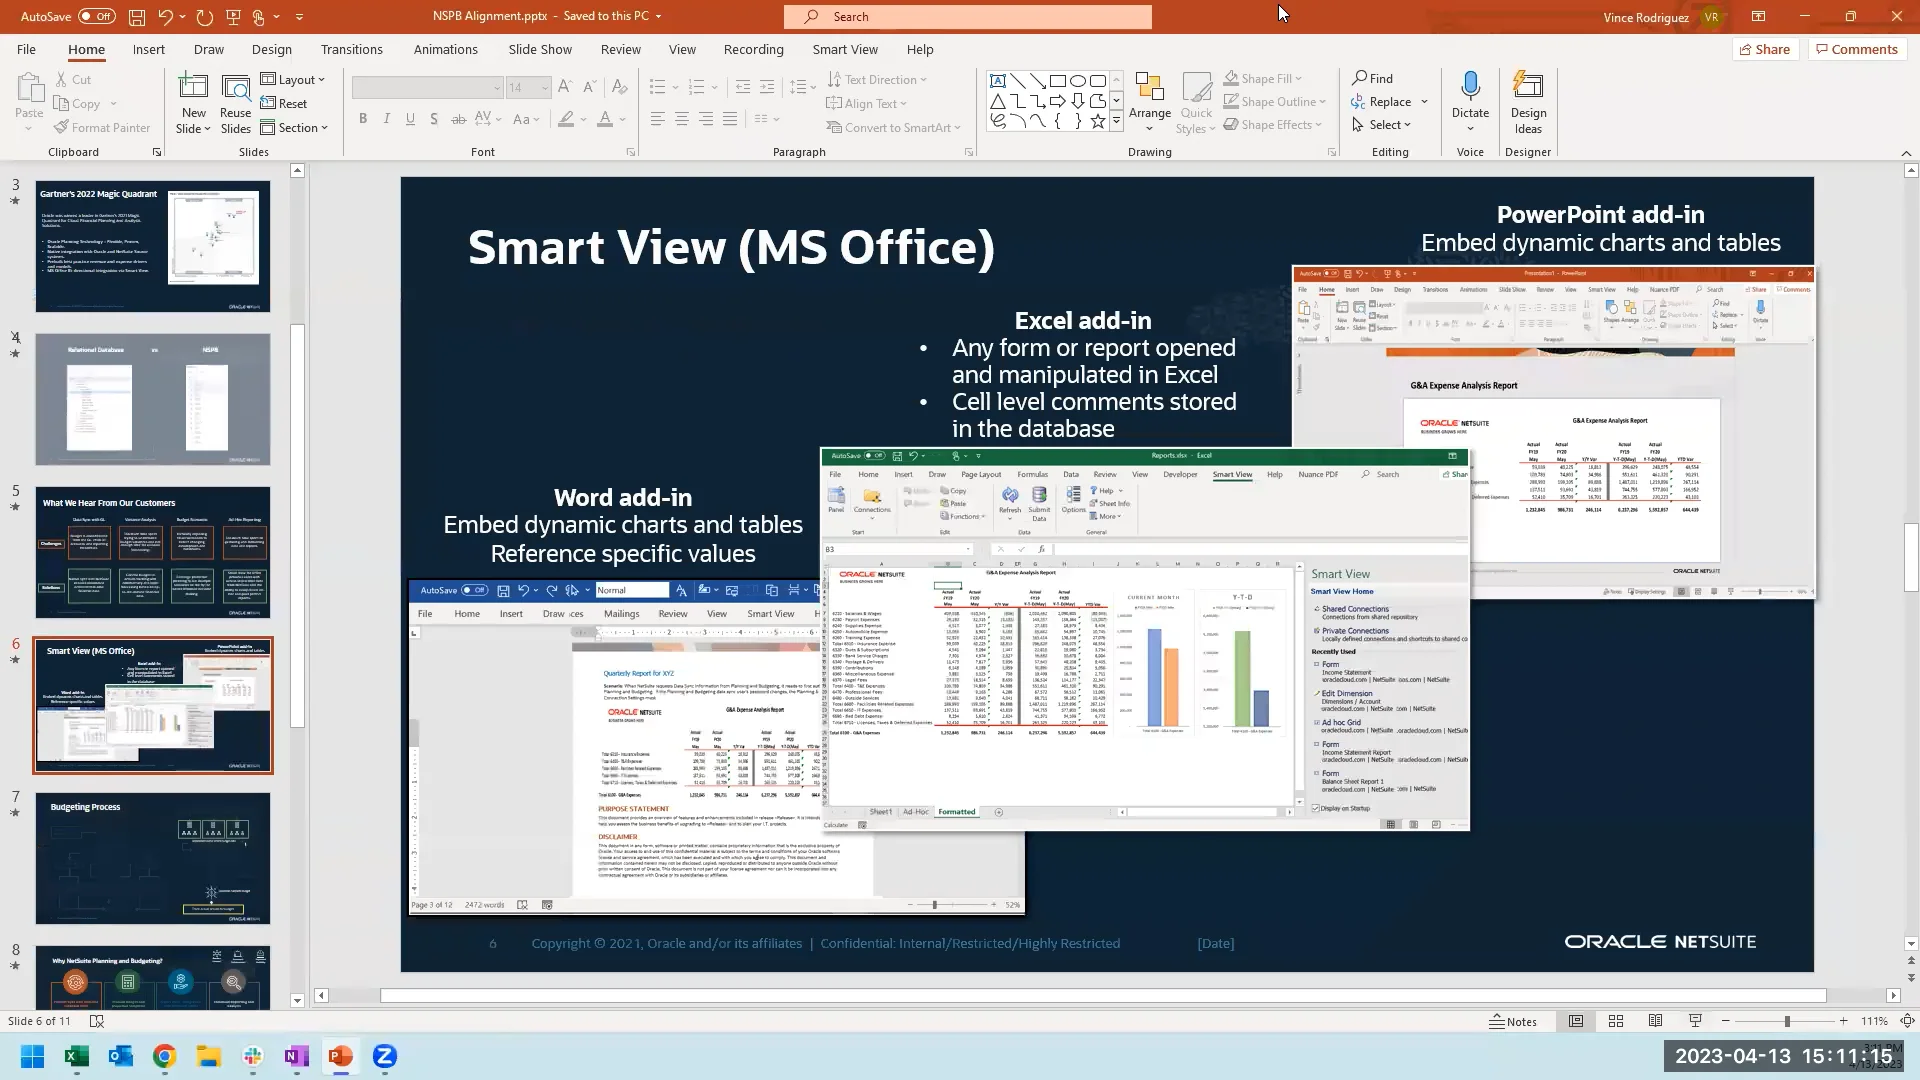The width and height of the screenshot is (1920, 1080).
Task: Toggle AutoSave switch off/on
Action: [x=97, y=17]
